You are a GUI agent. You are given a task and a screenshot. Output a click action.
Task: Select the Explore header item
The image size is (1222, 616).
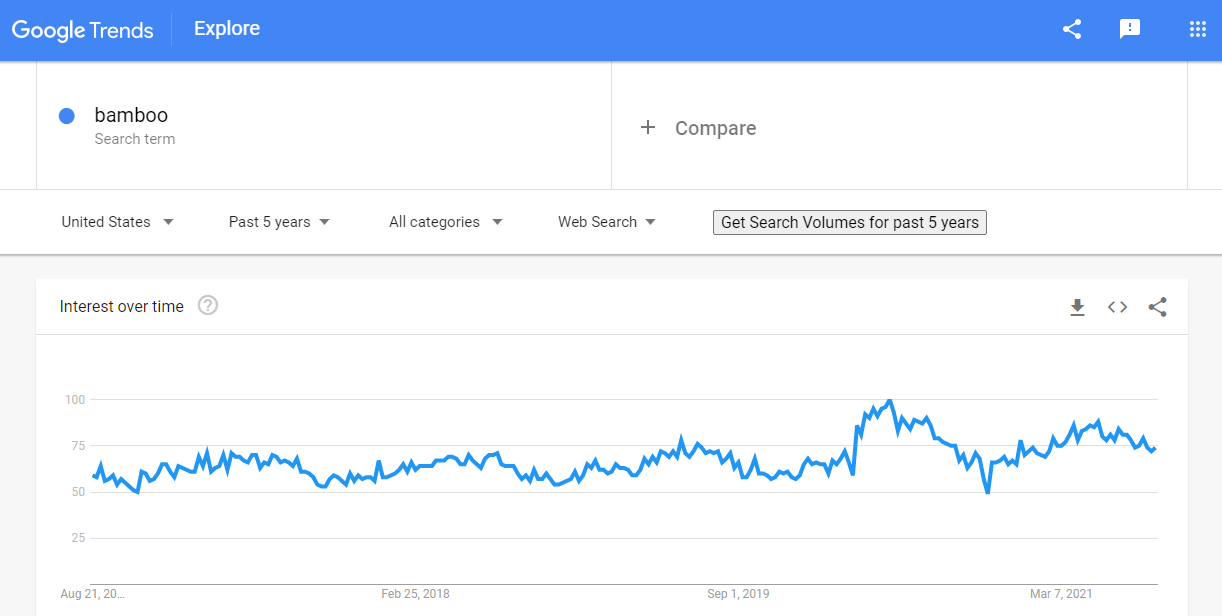(x=227, y=29)
